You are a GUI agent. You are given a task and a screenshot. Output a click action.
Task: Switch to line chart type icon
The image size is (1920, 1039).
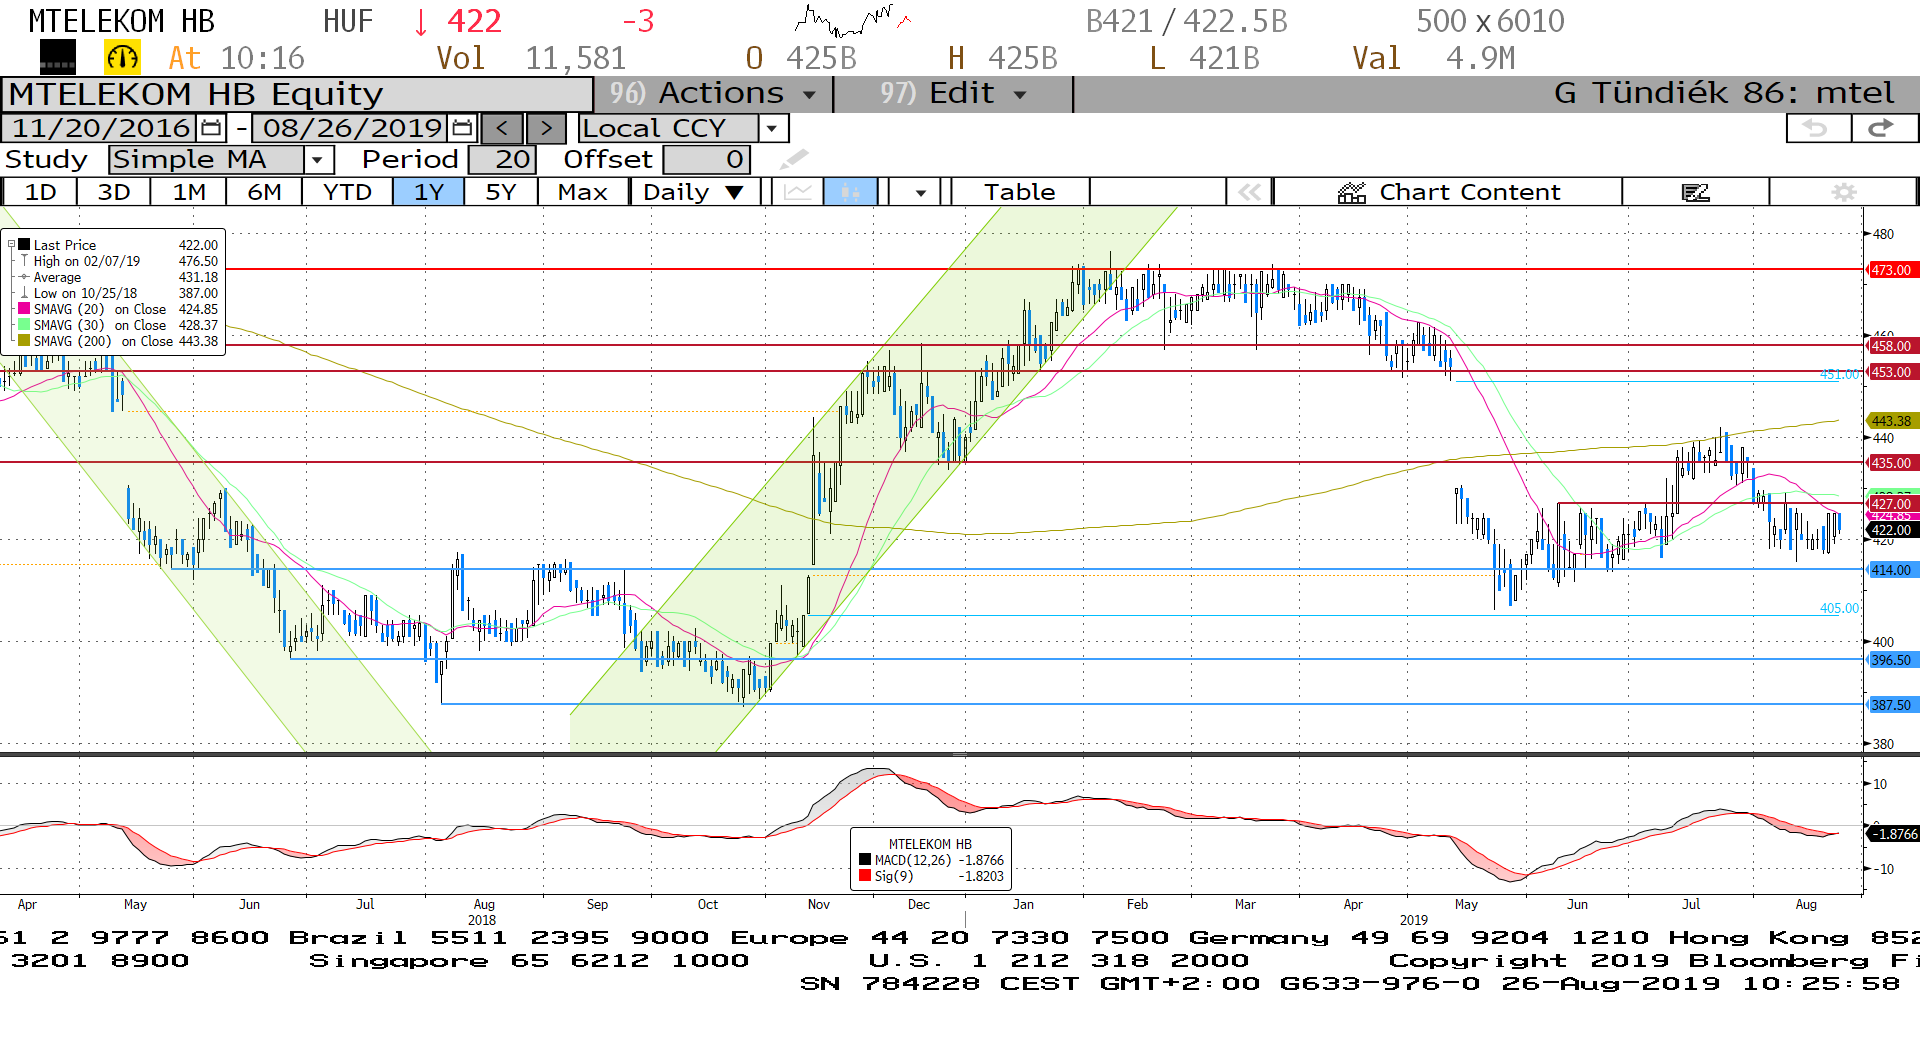[x=798, y=192]
